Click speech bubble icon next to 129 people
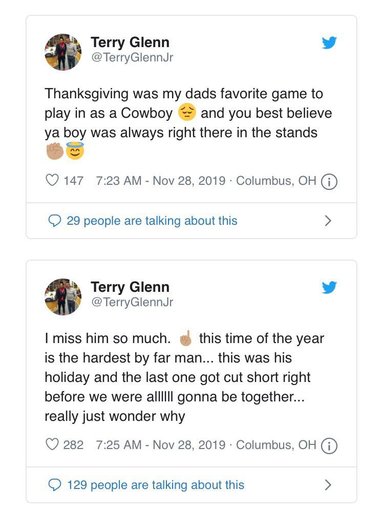The image size is (384, 512). click(55, 485)
